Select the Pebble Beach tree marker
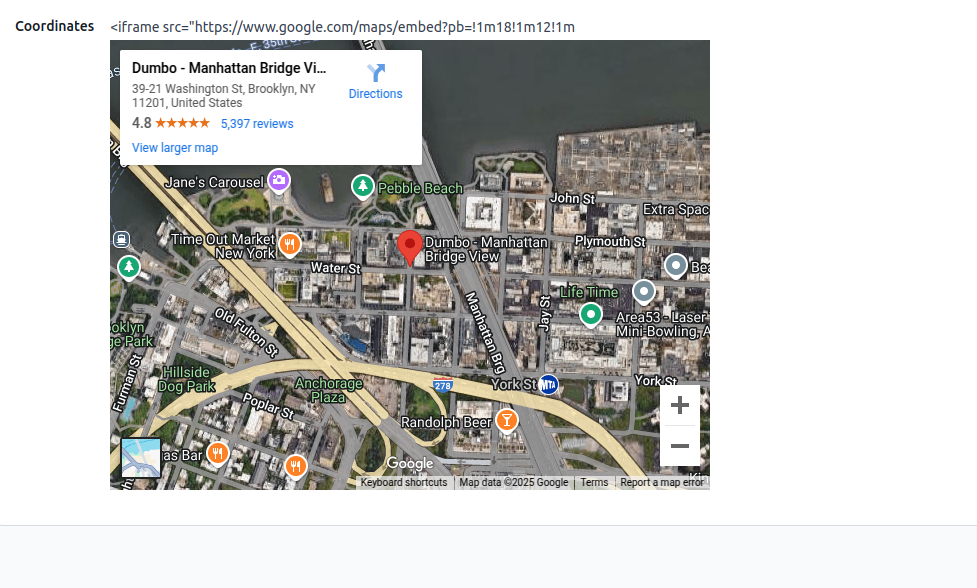The width and height of the screenshot is (977, 588). 363,186
